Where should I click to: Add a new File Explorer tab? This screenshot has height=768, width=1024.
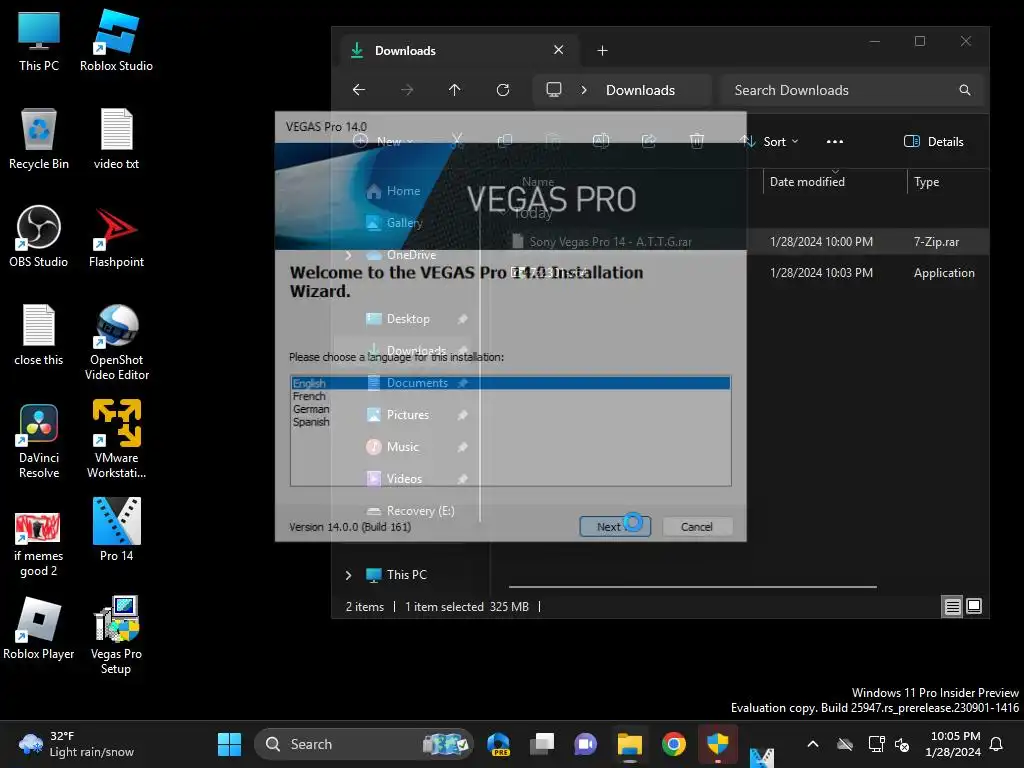click(x=602, y=50)
